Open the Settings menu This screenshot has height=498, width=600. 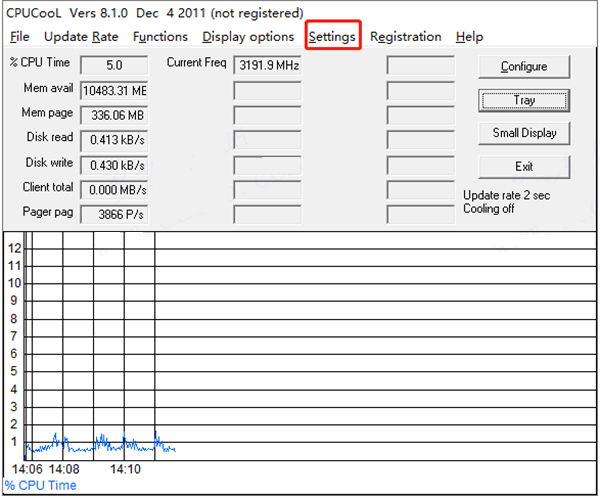(332, 37)
